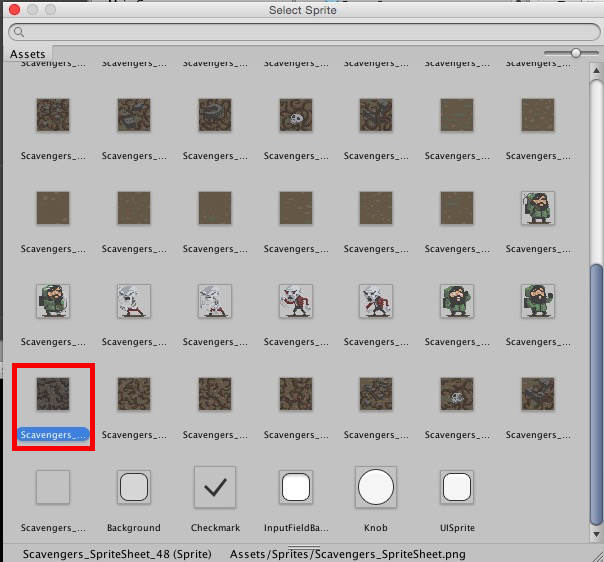Adjust the thumbnail size slider
Viewport: 604px width, 562px height.
click(576, 52)
